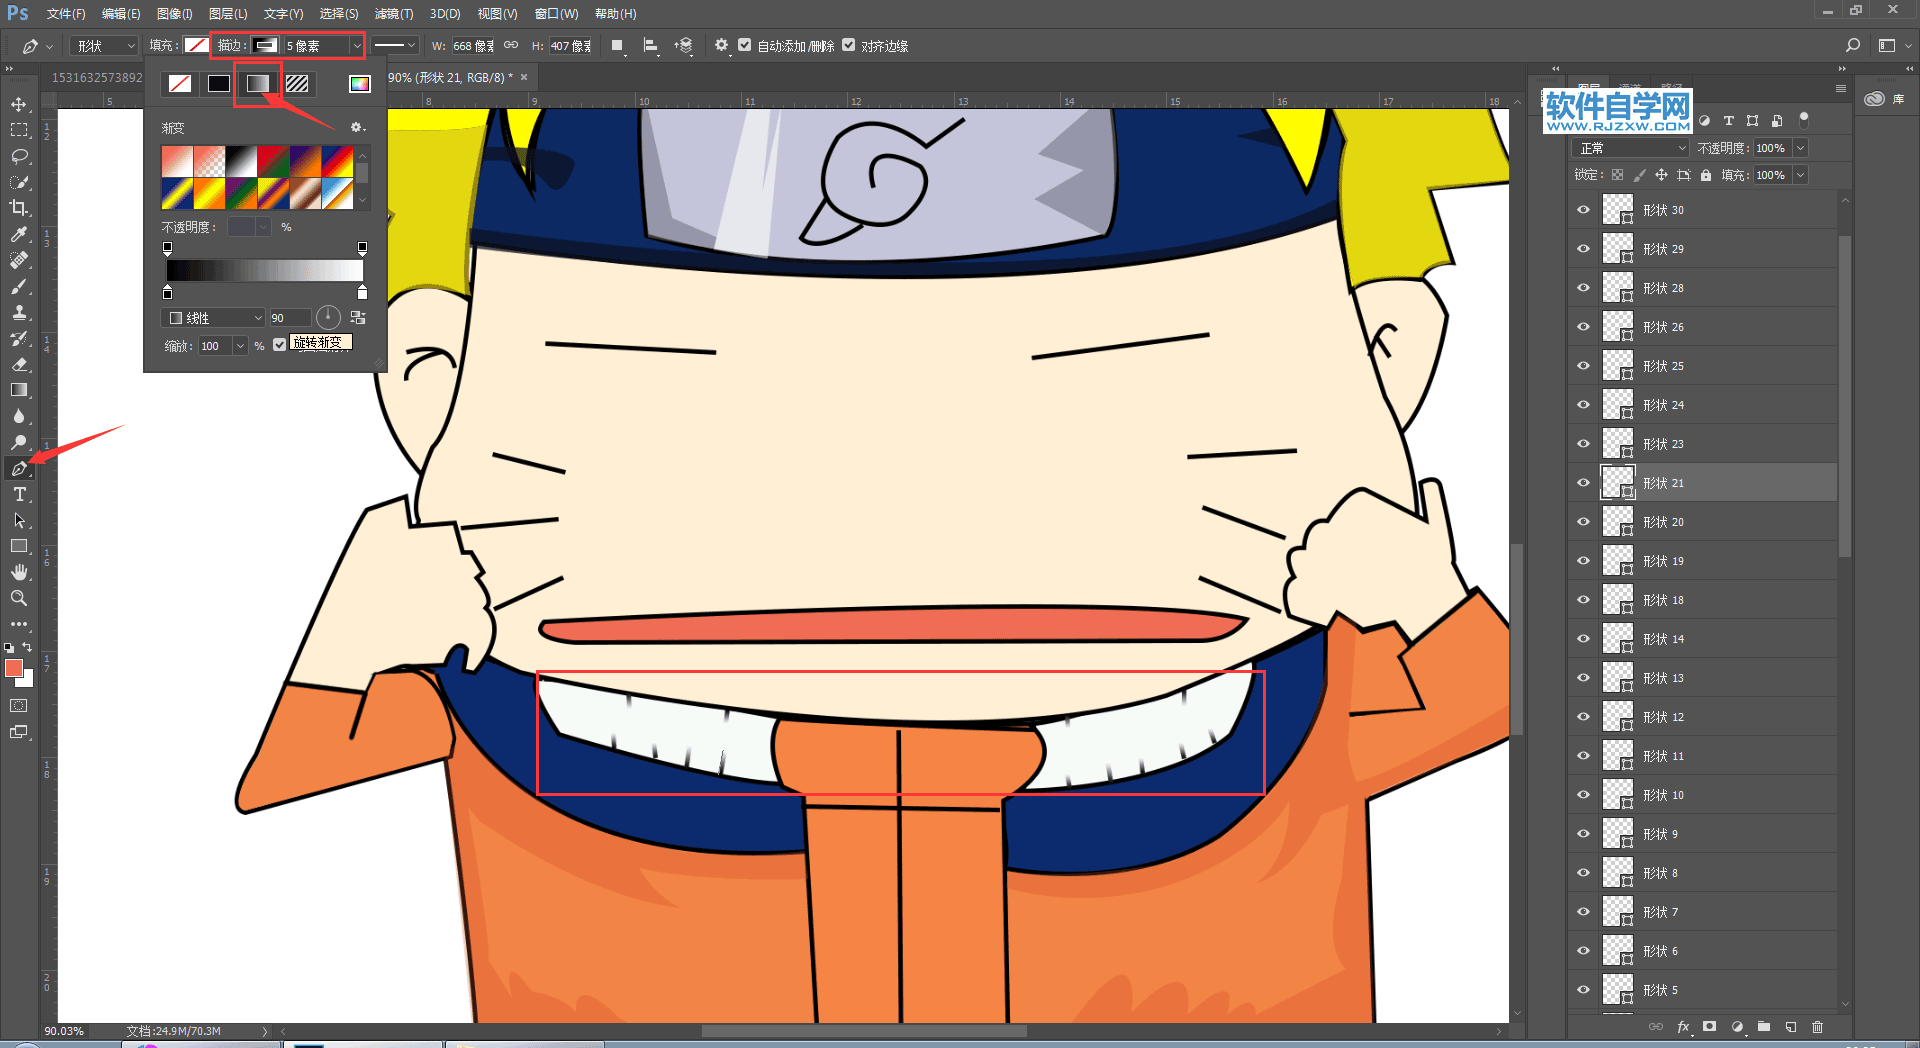
Task: Hide layer 形状 30
Action: 1583,210
